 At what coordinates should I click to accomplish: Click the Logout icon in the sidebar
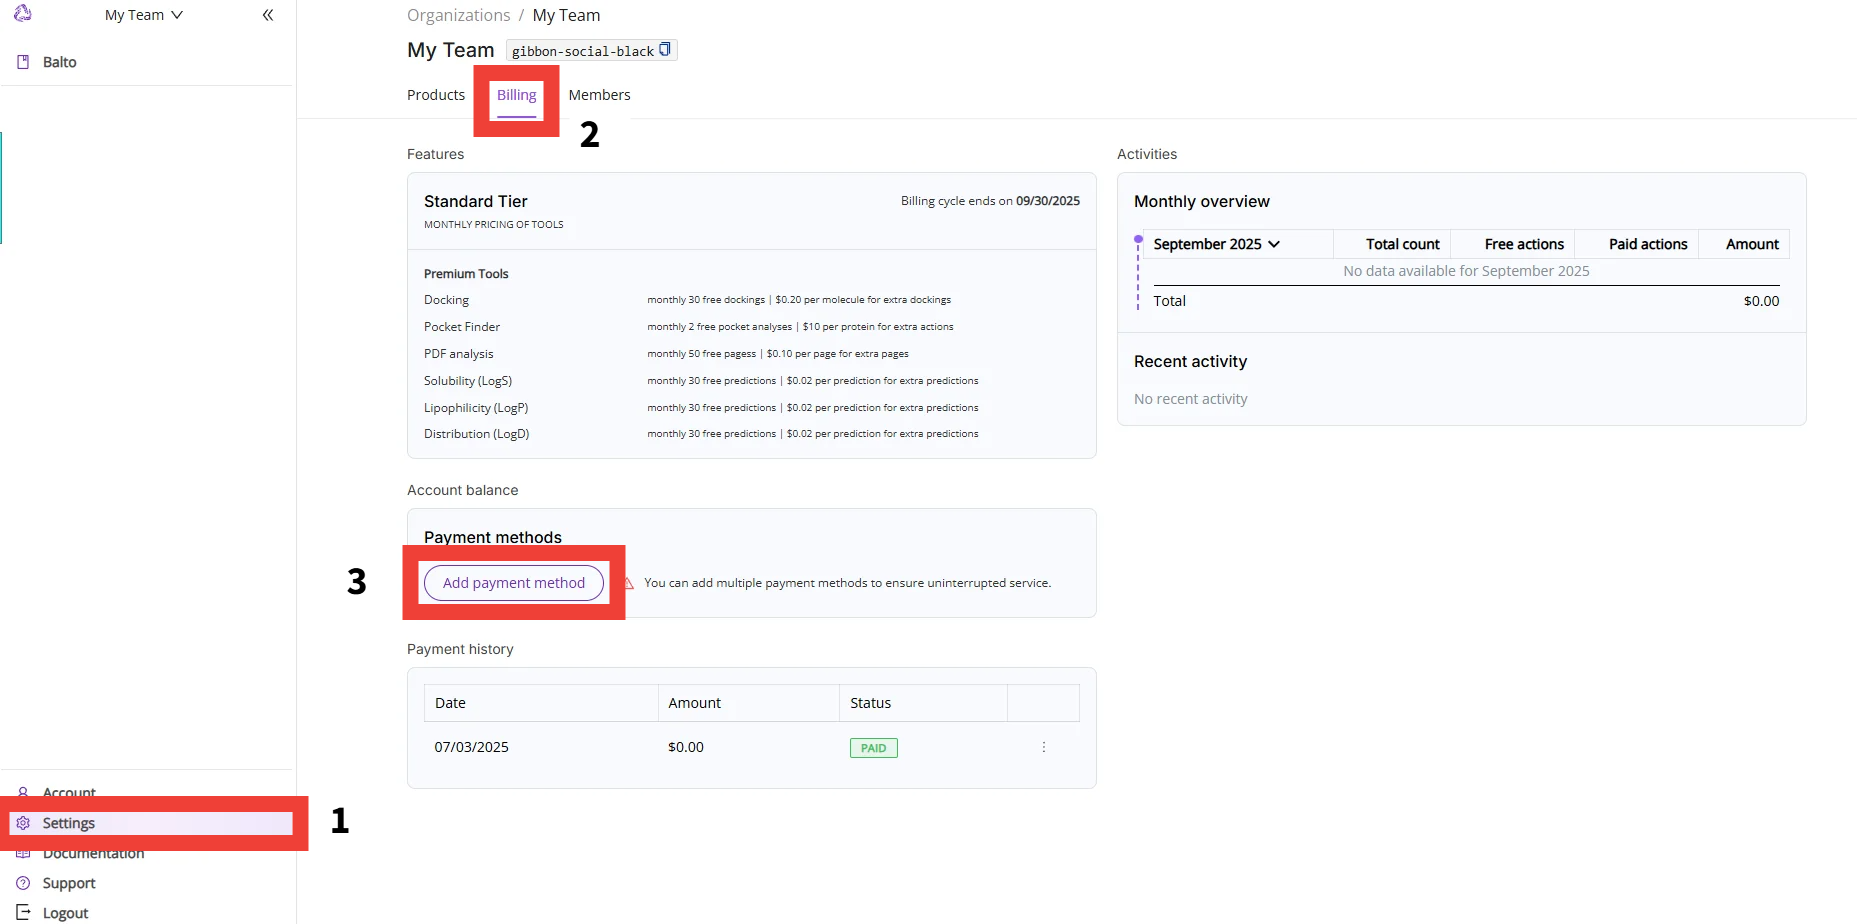coord(23,912)
